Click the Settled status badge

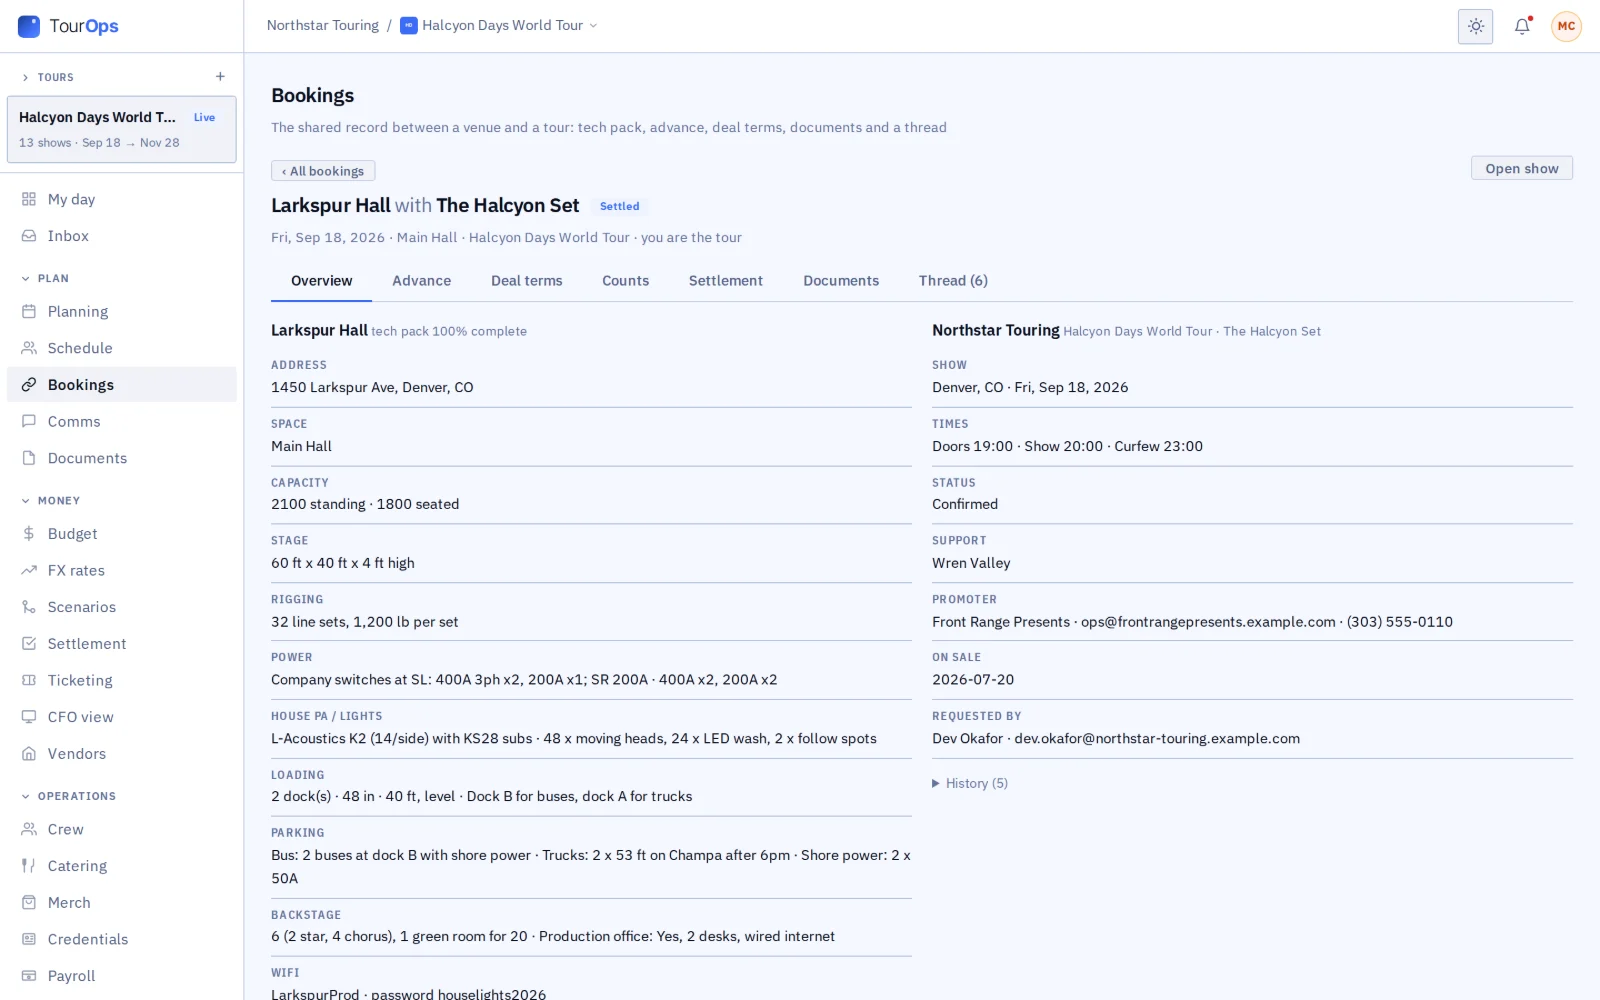pyautogui.click(x=619, y=206)
